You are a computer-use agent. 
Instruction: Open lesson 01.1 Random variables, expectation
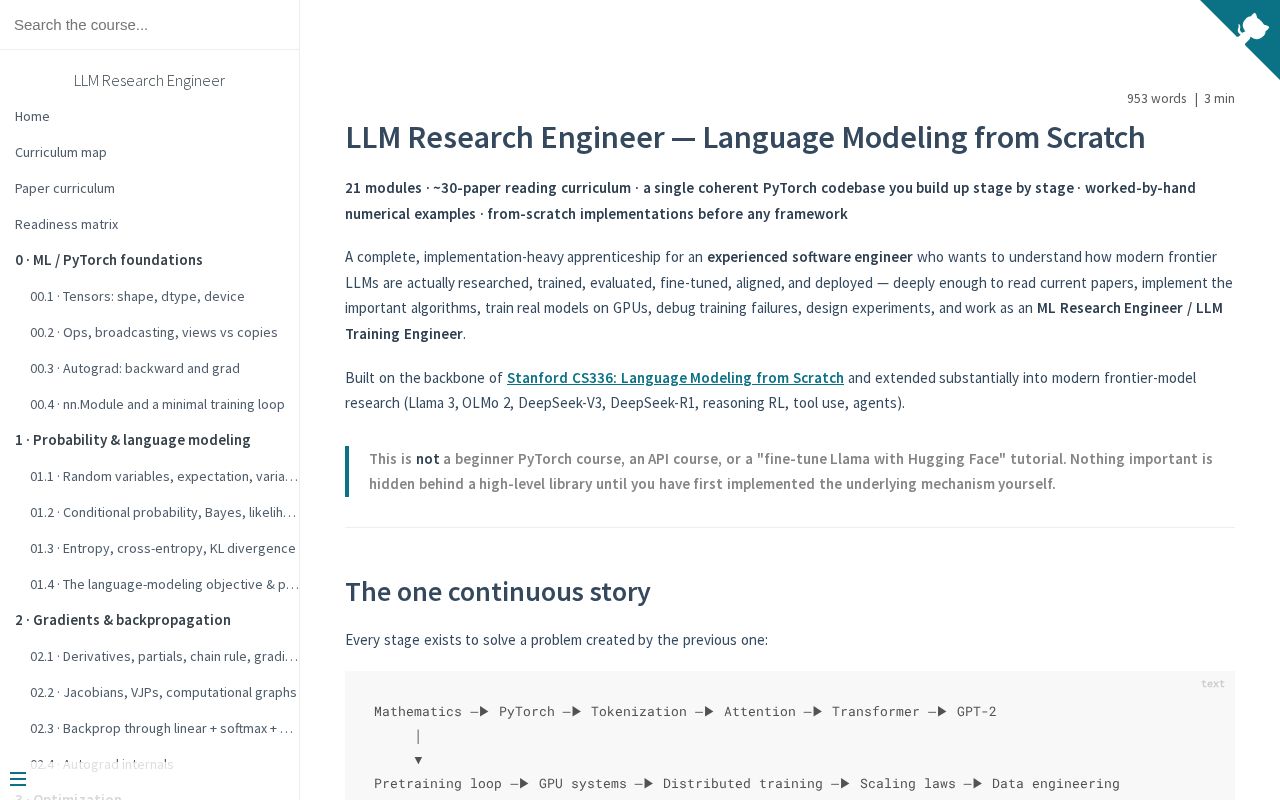tap(164, 476)
